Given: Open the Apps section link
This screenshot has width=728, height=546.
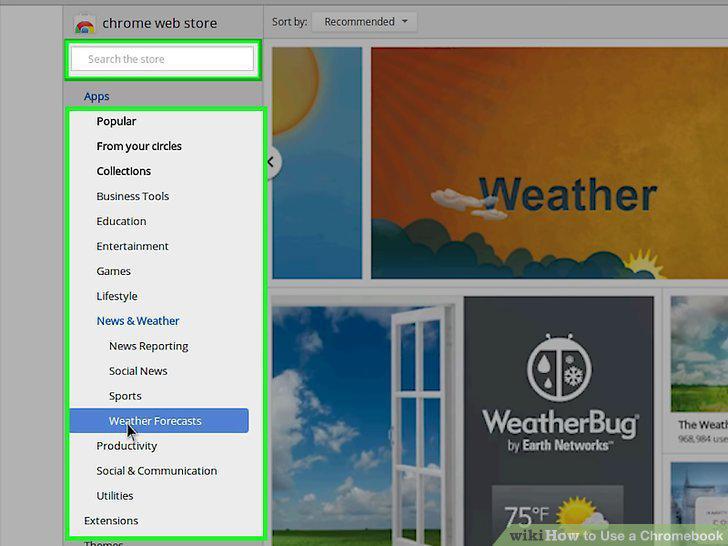Looking at the screenshot, I should point(97,96).
